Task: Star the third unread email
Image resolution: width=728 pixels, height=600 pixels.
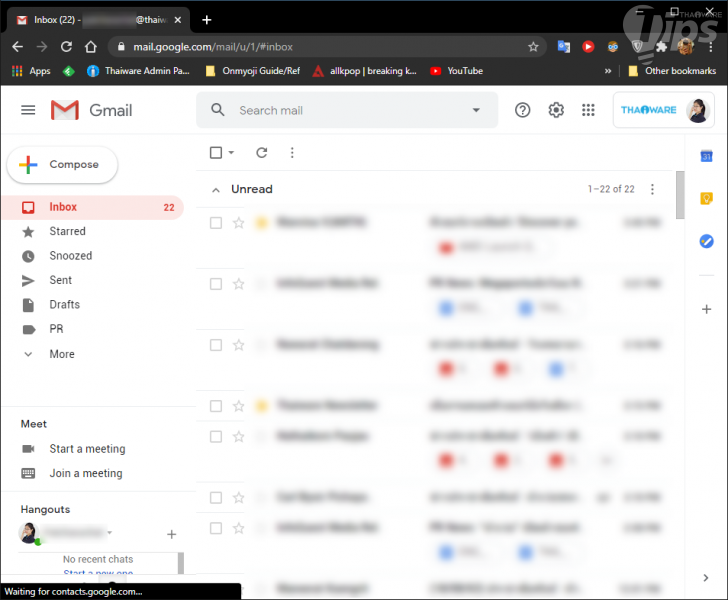Action: 239,345
